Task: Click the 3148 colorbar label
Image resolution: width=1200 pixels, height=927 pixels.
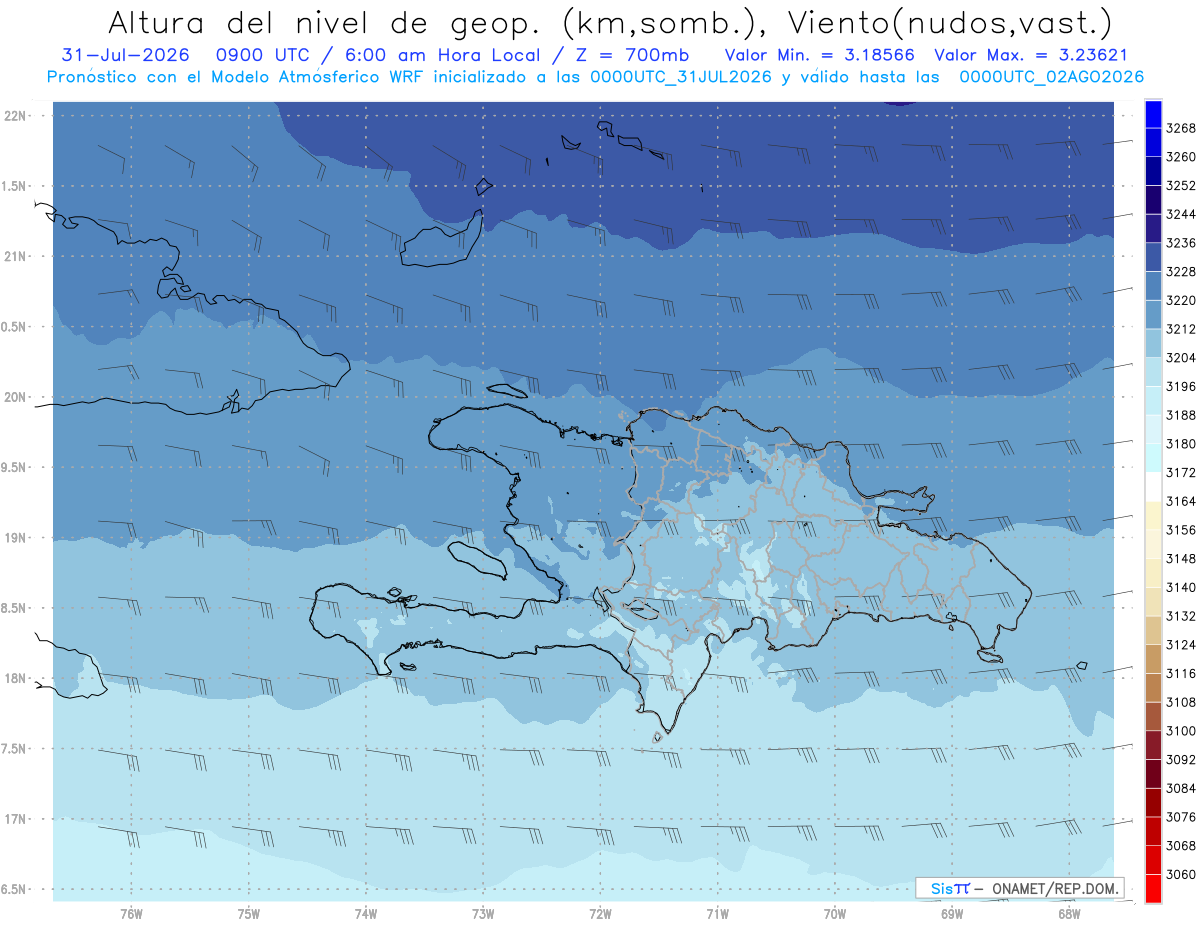Action: (1181, 558)
